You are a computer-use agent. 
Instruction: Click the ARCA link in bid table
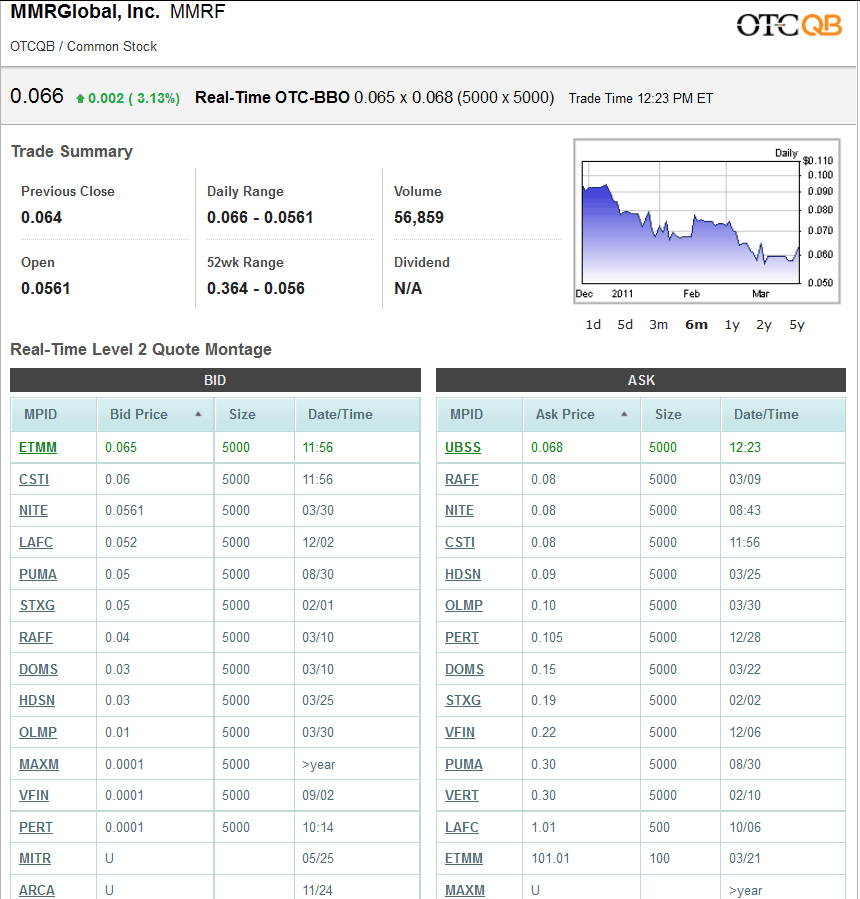click(x=37, y=890)
